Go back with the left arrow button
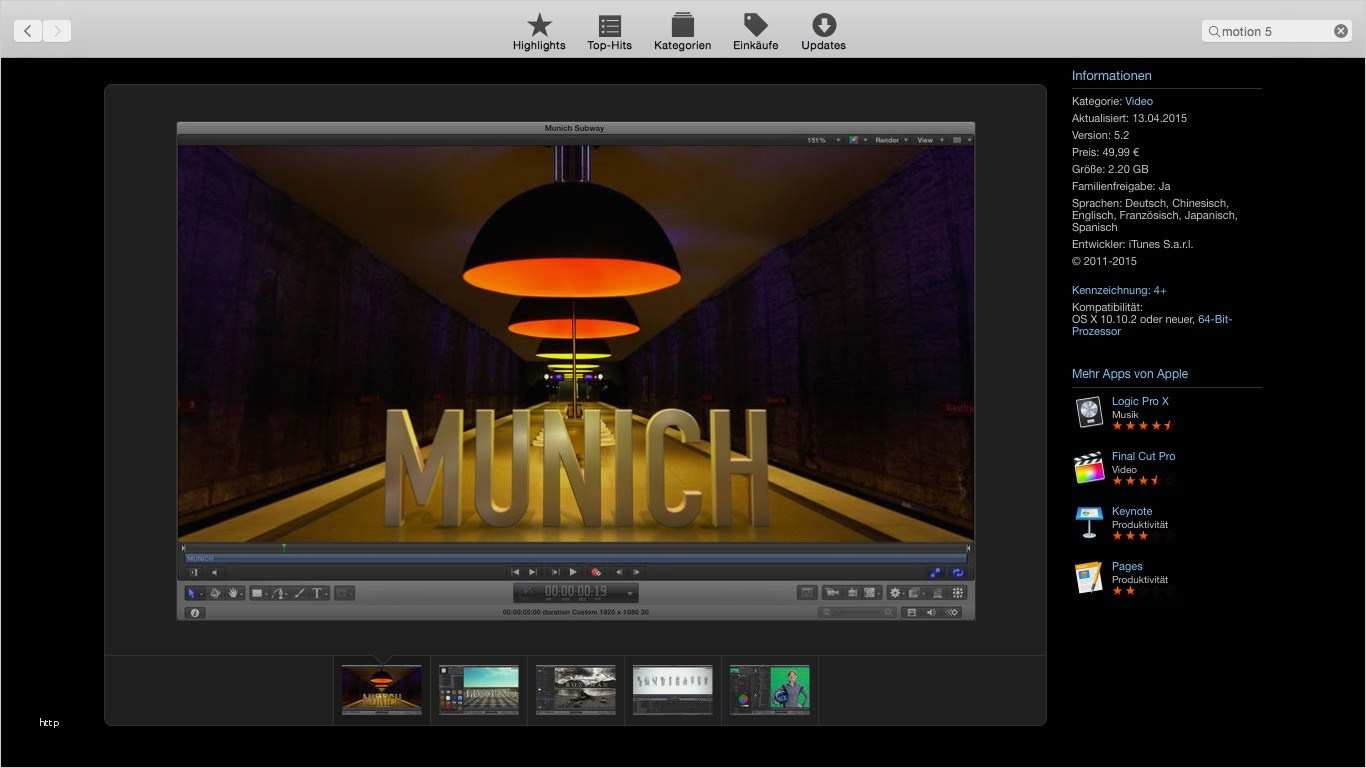The image size is (1366, 768). point(28,31)
